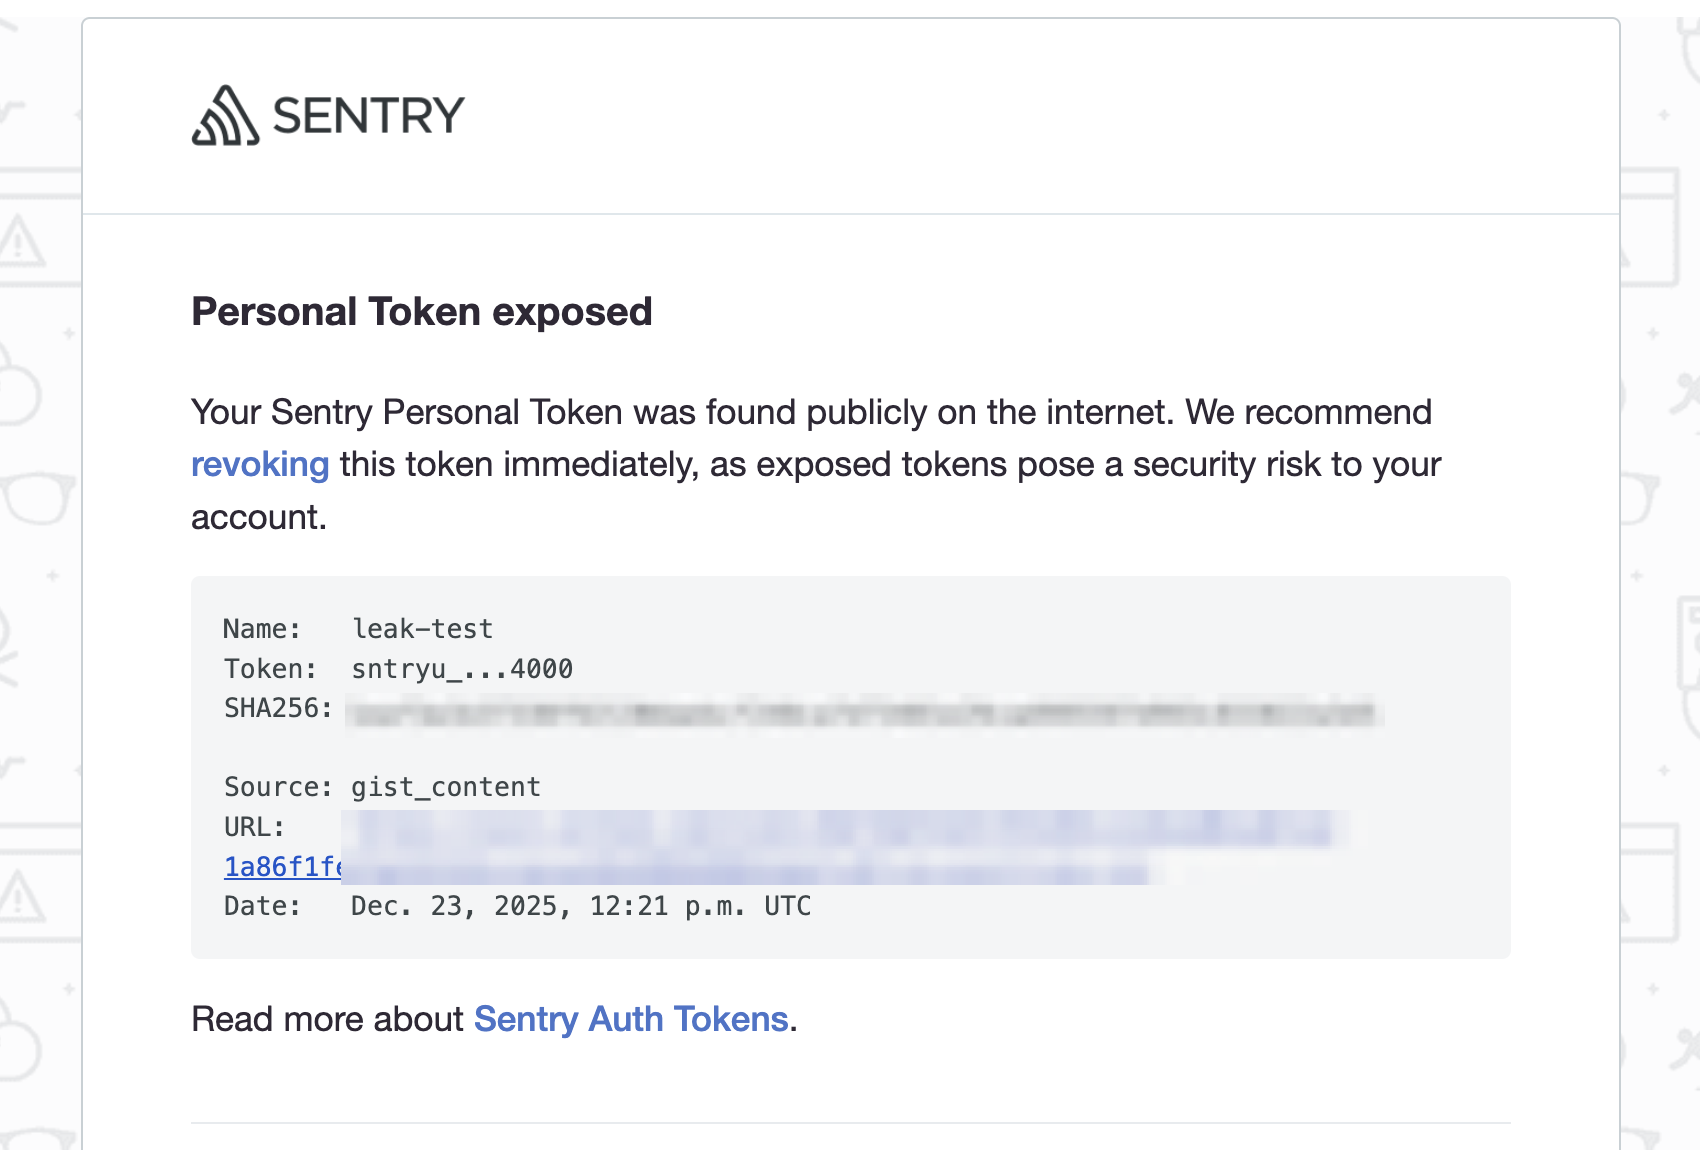Click the "Date:" field label

[x=262, y=906]
